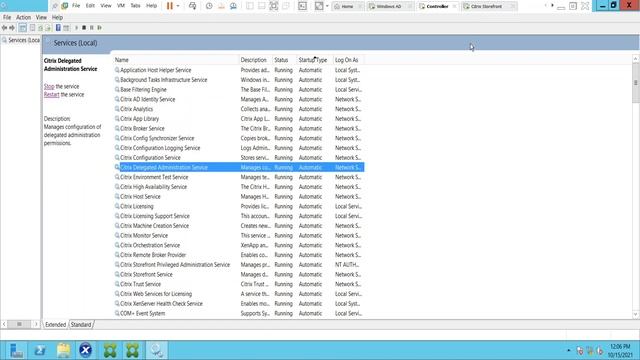Select the Citrix Monitor Service row
Viewport: 640px width, 360px height.
tap(239, 236)
